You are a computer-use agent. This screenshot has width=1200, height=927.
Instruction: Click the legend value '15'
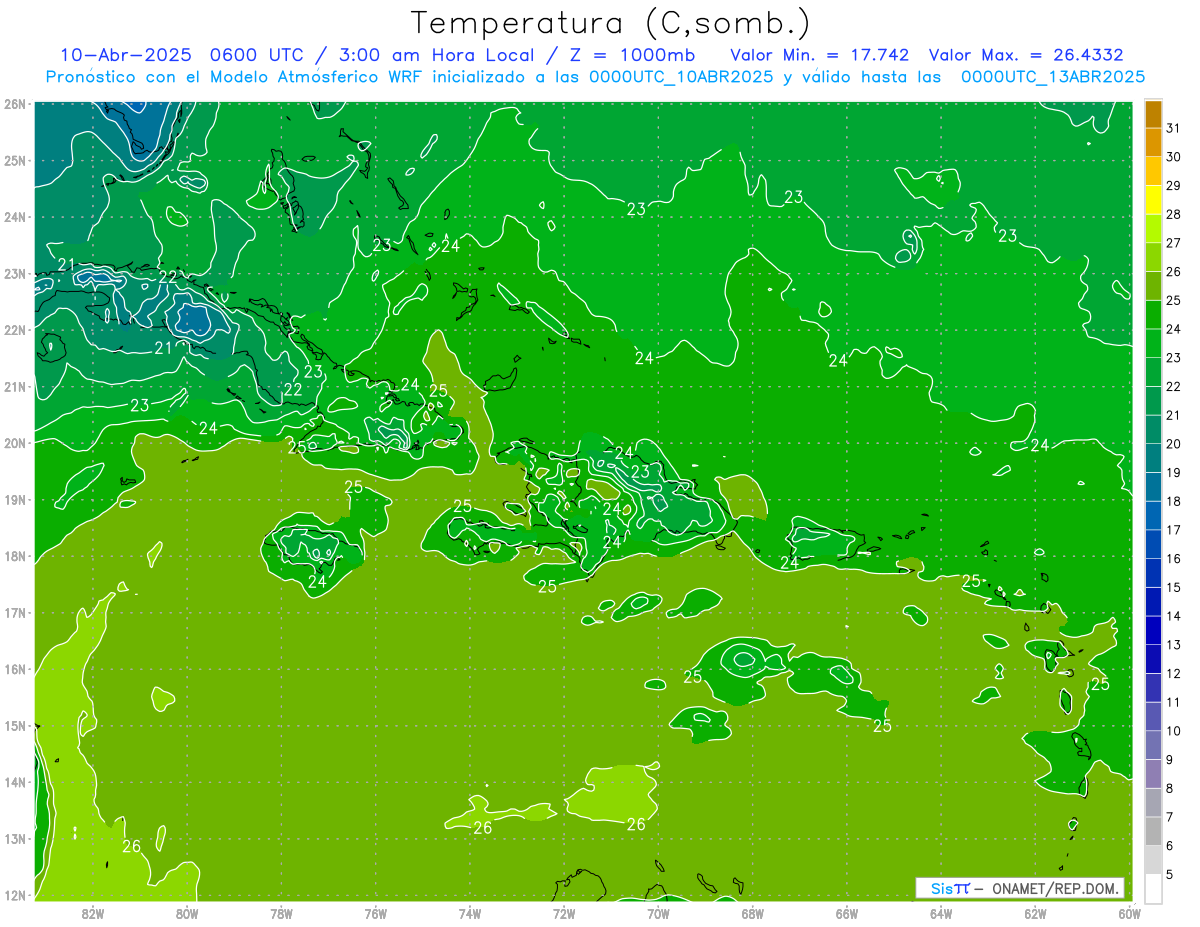point(1174,587)
